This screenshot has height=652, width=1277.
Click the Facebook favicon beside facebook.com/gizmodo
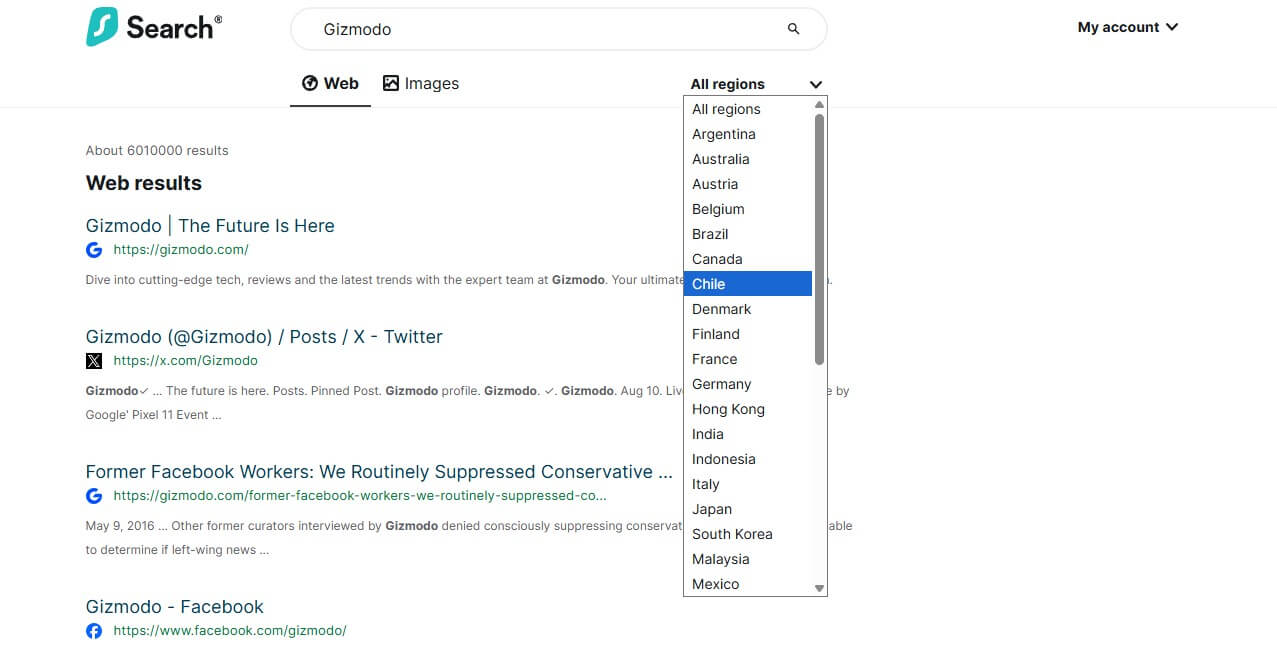94,631
